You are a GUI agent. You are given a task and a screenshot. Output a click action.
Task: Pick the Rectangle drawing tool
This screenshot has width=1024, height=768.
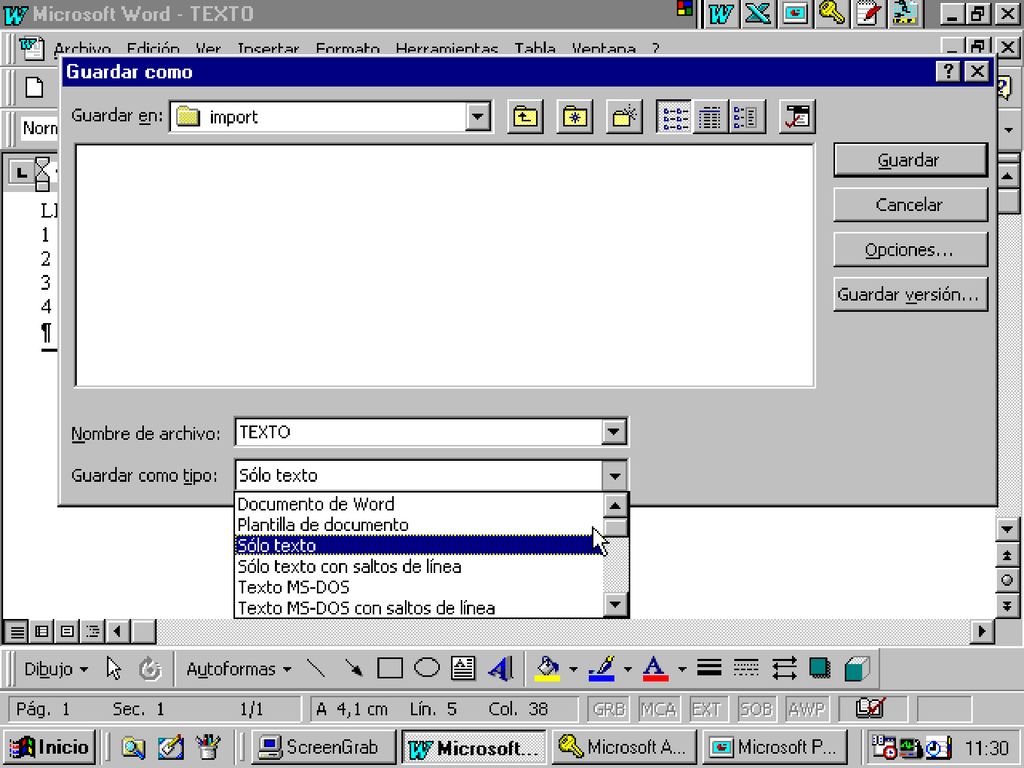pyautogui.click(x=390, y=669)
